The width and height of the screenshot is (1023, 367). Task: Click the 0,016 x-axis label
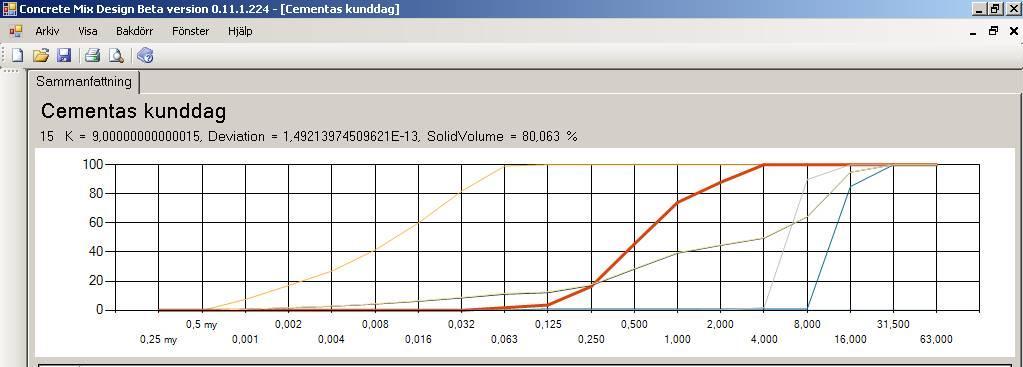418,340
